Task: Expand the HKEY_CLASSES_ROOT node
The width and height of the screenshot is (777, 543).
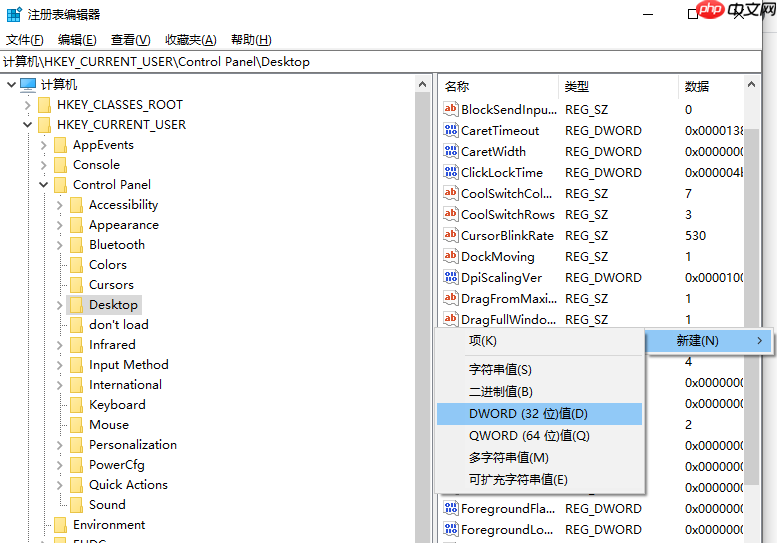Action: [x=28, y=105]
